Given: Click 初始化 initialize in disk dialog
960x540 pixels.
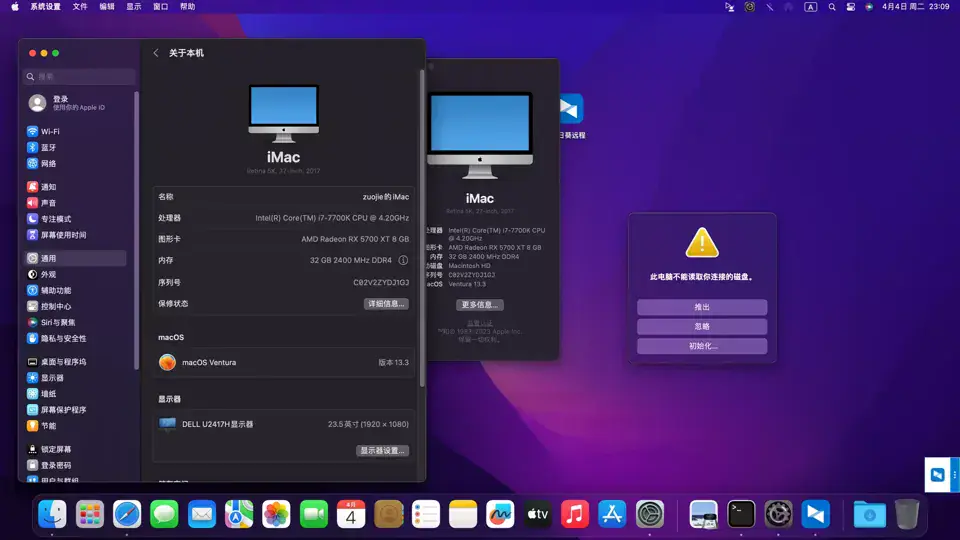Looking at the screenshot, I should (x=702, y=346).
